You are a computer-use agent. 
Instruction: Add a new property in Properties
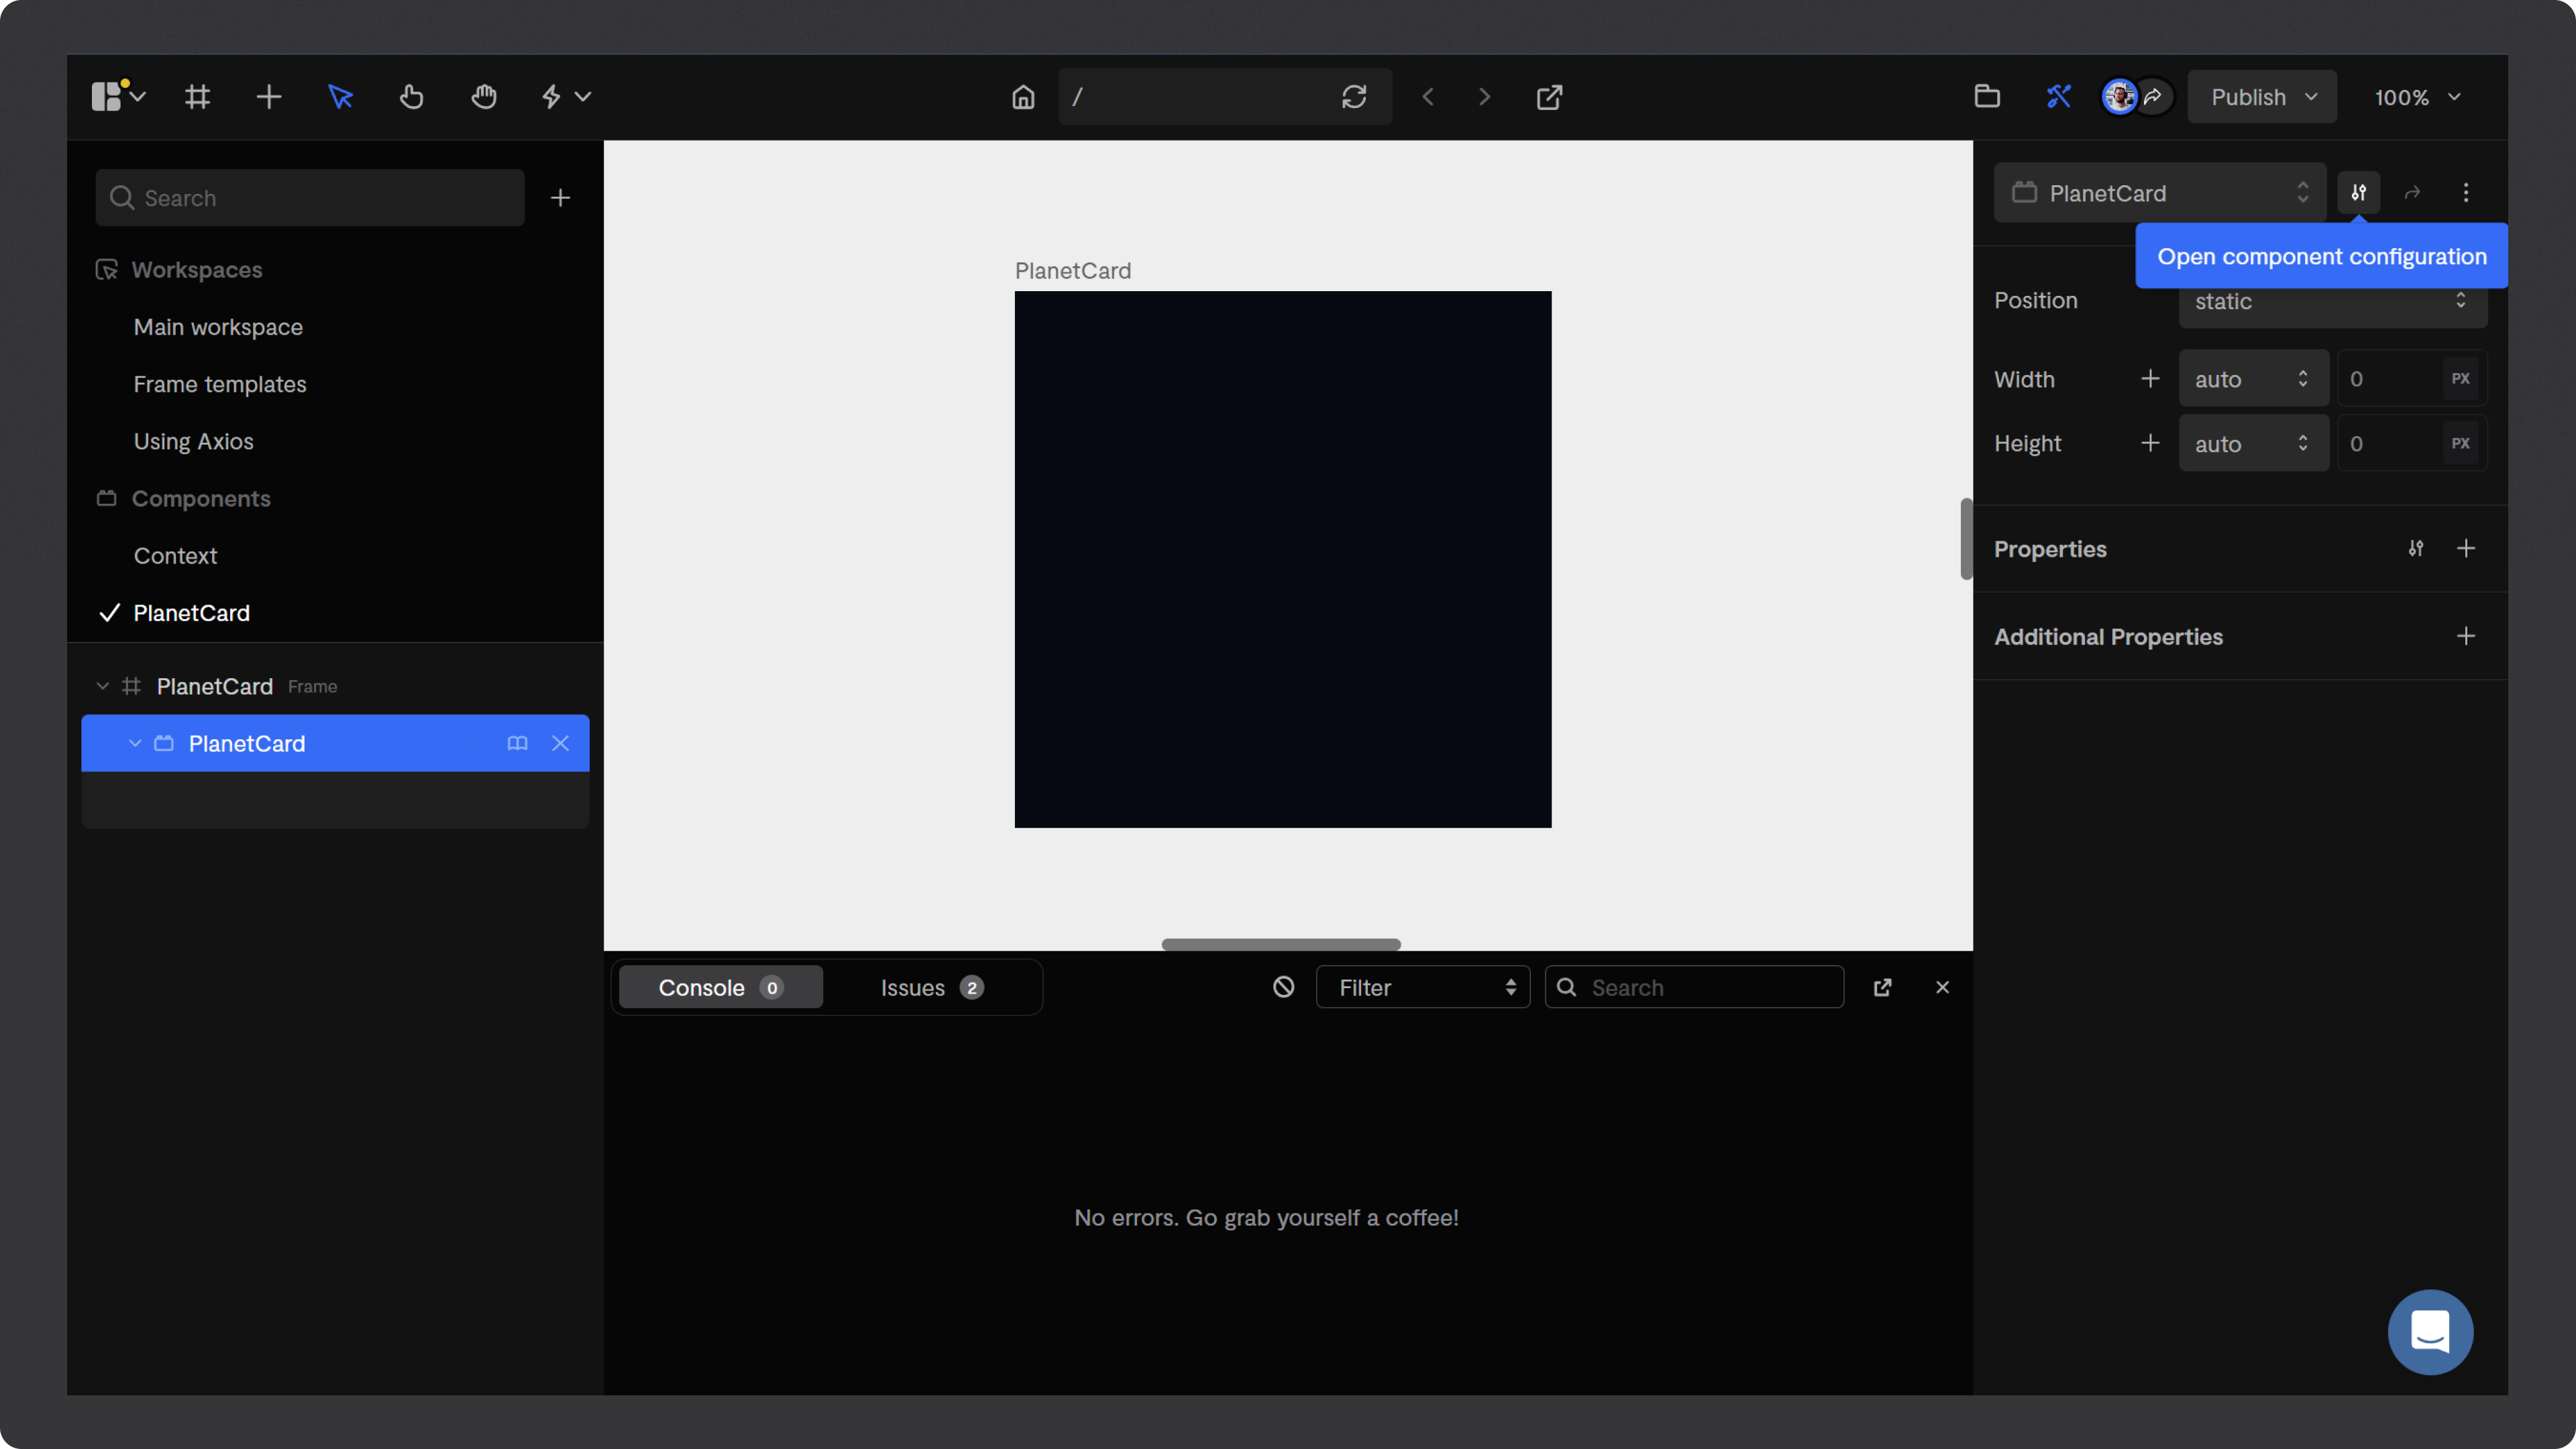[x=2466, y=549]
